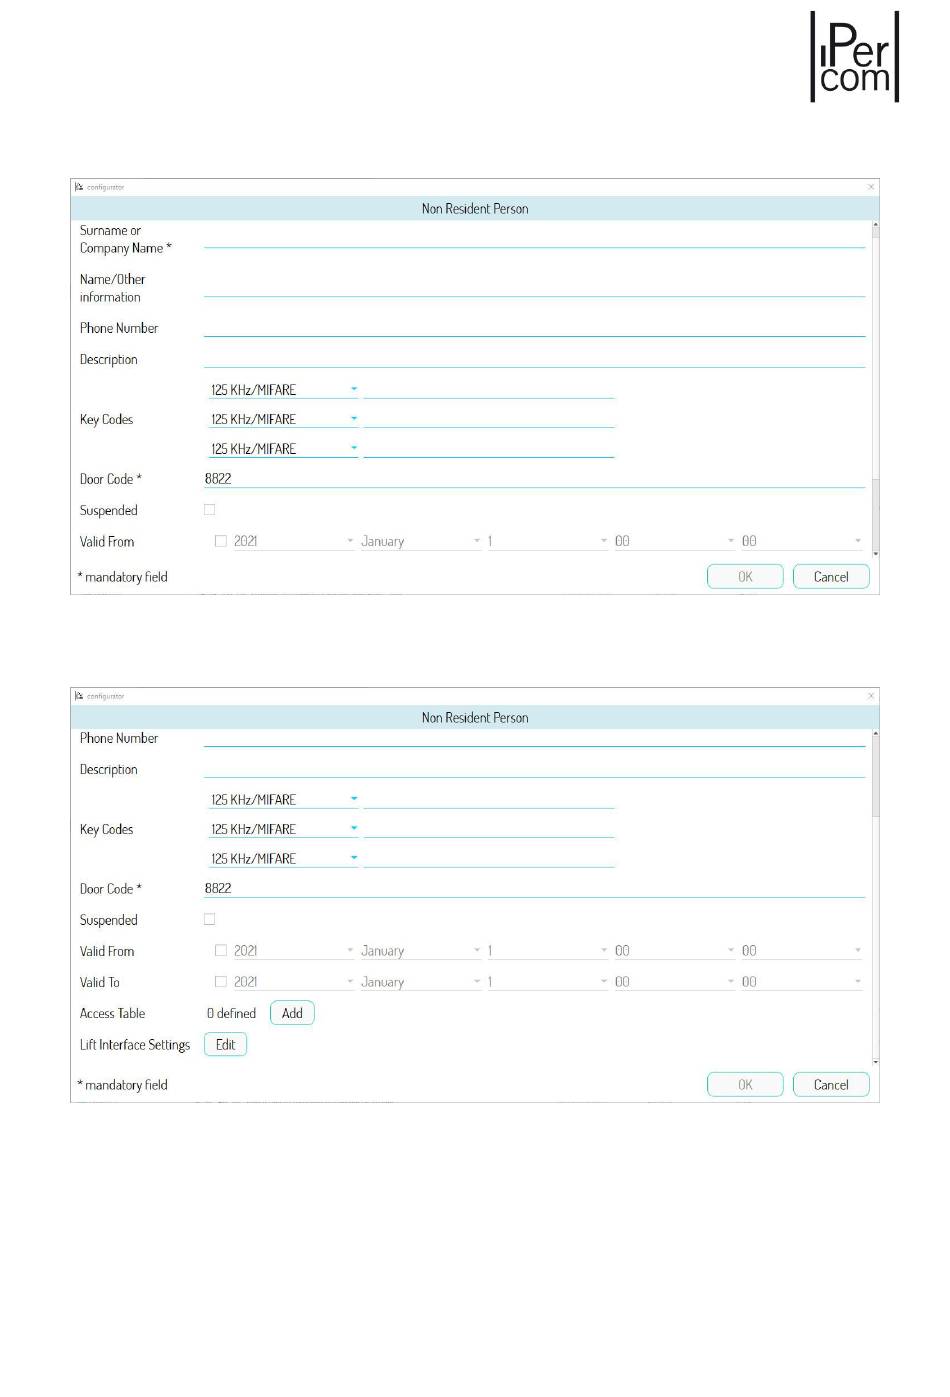The image size is (950, 1397).
Task: Open Valid From day dropdown in lower dialog
Action: point(547,951)
